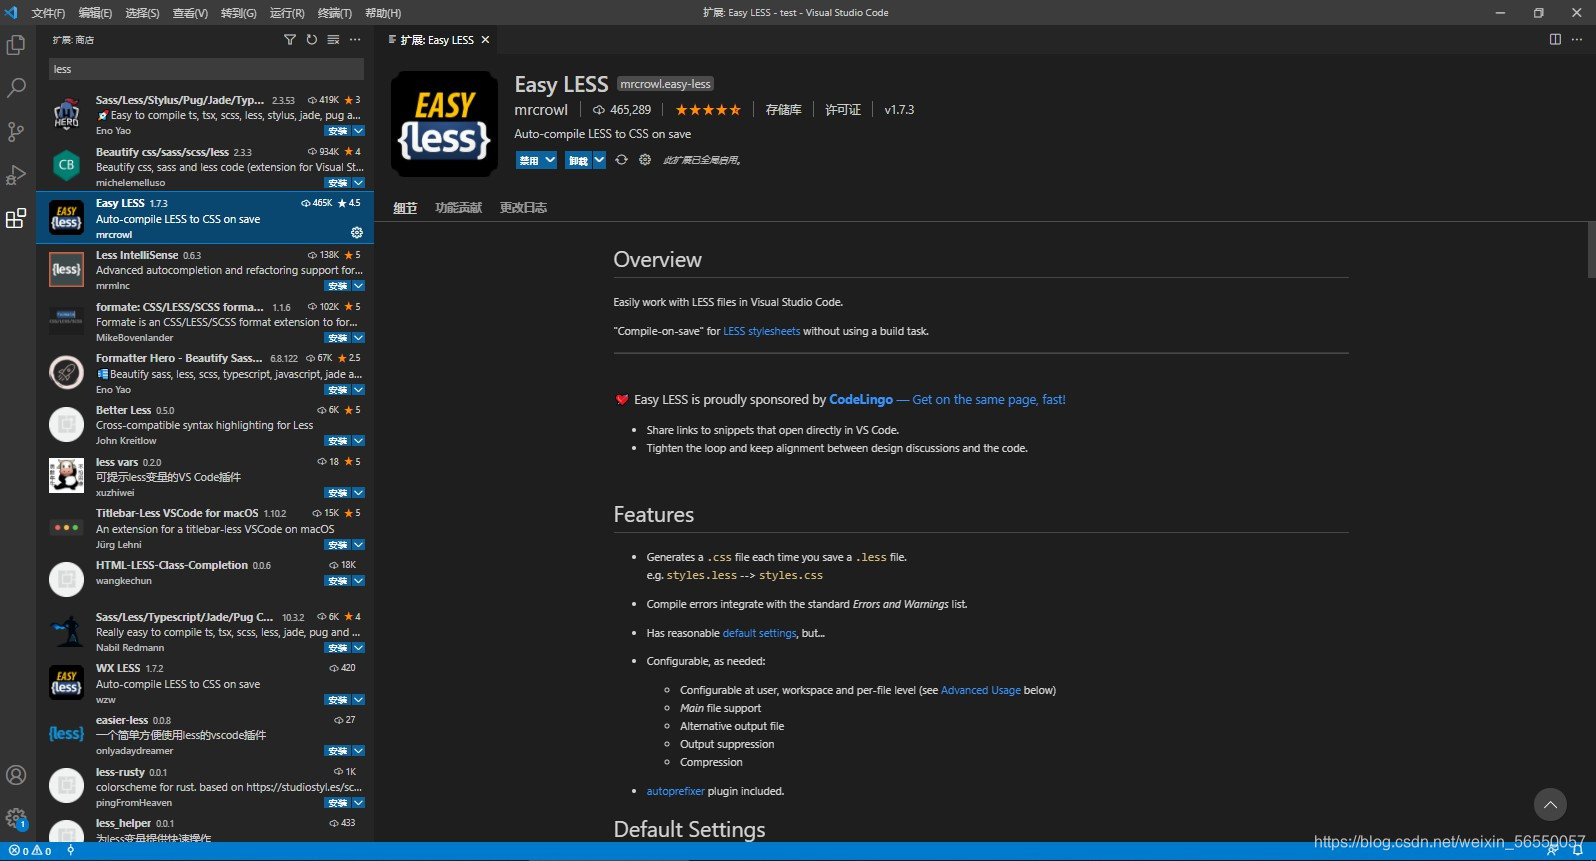The image size is (1596, 861).
Task: Open the Run and Debug view
Action: pos(16,175)
